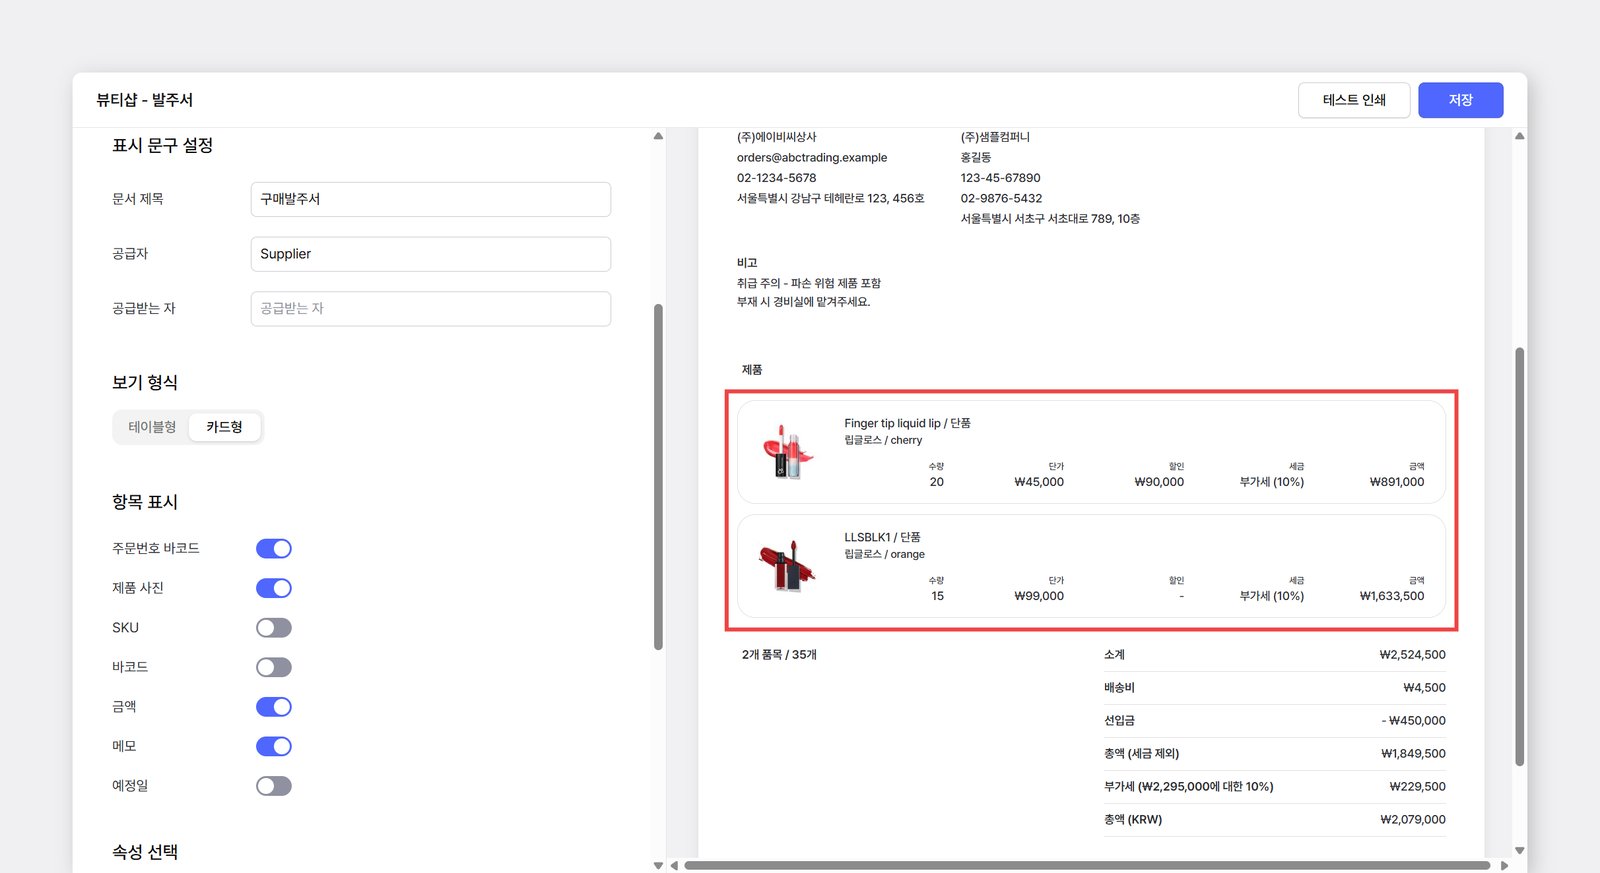Disable the 제품 사진 switch

pyautogui.click(x=273, y=588)
